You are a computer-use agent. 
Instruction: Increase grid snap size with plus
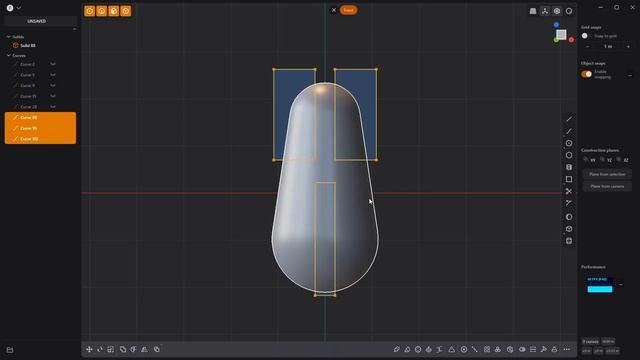point(628,47)
